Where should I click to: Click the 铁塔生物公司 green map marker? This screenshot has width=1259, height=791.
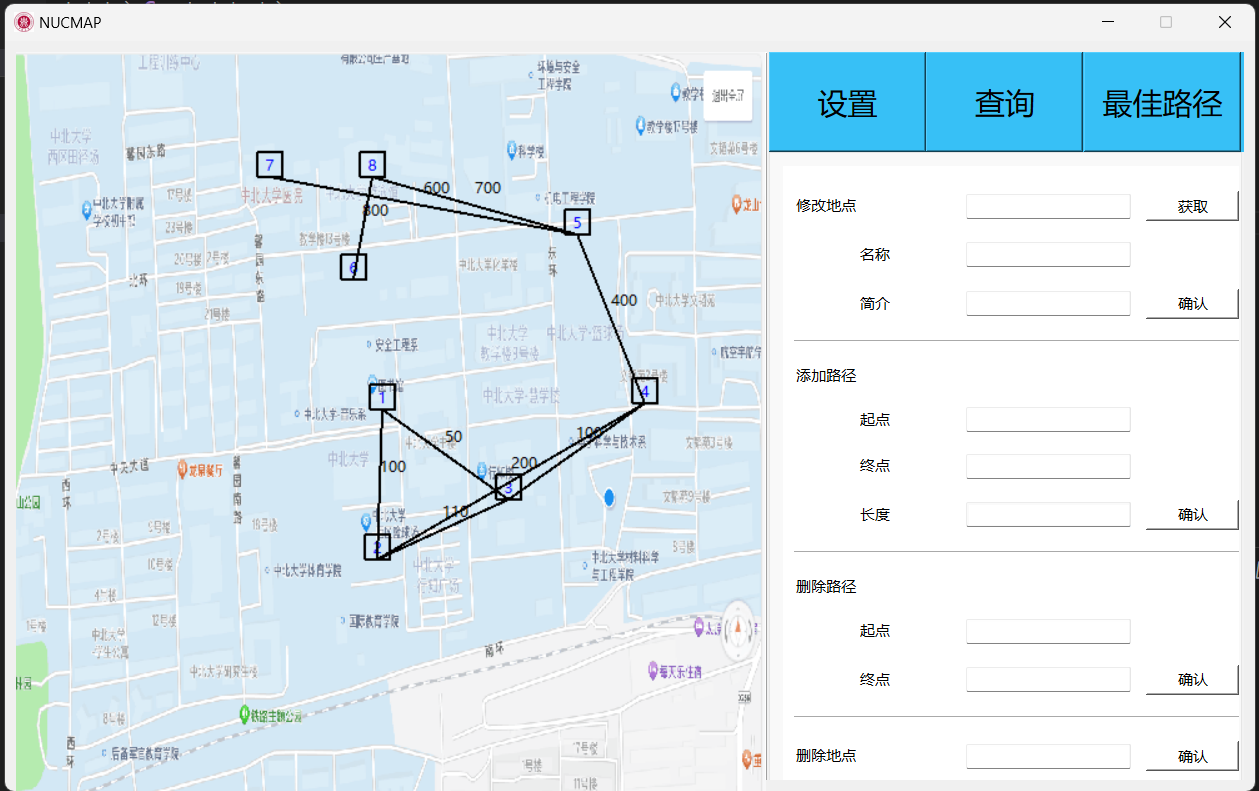[245, 715]
